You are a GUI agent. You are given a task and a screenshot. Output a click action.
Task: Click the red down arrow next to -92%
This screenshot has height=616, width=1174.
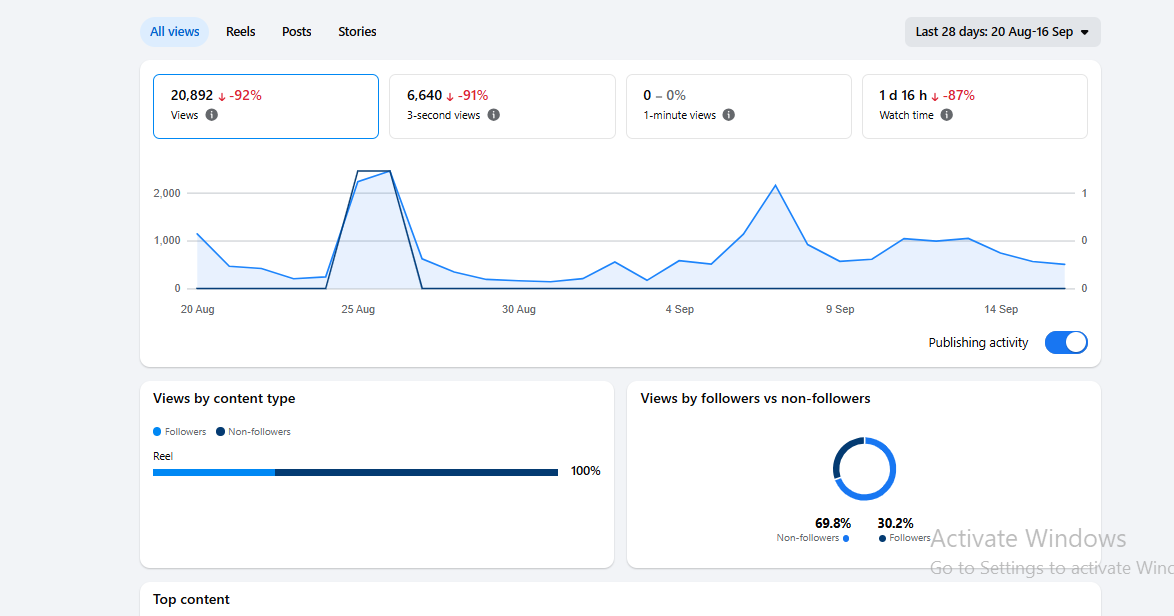(x=222, y=97)
